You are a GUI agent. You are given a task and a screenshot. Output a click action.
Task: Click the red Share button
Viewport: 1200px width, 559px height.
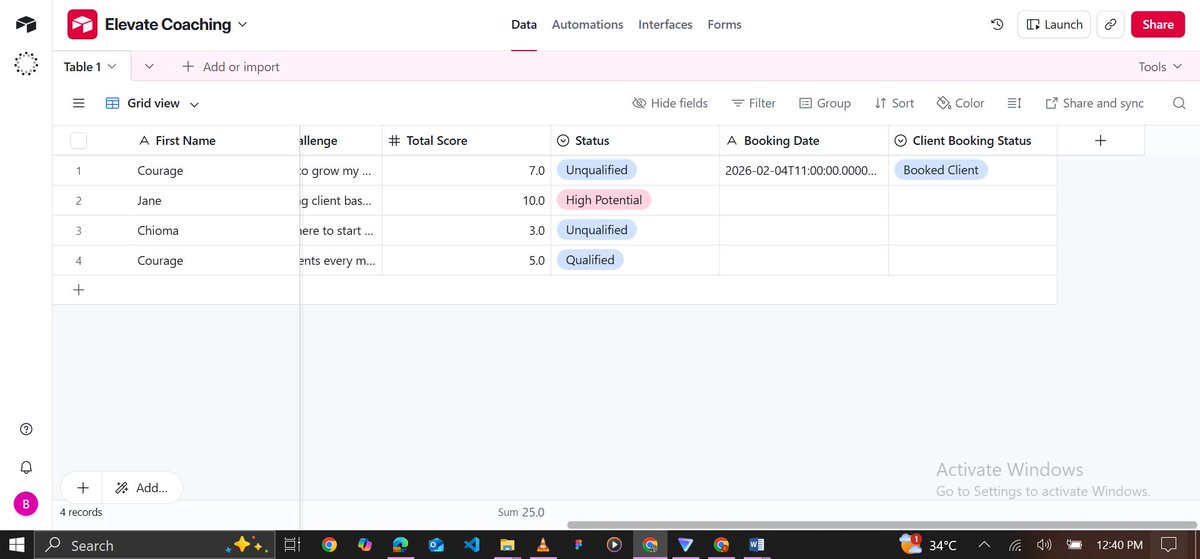[1158, 24]
